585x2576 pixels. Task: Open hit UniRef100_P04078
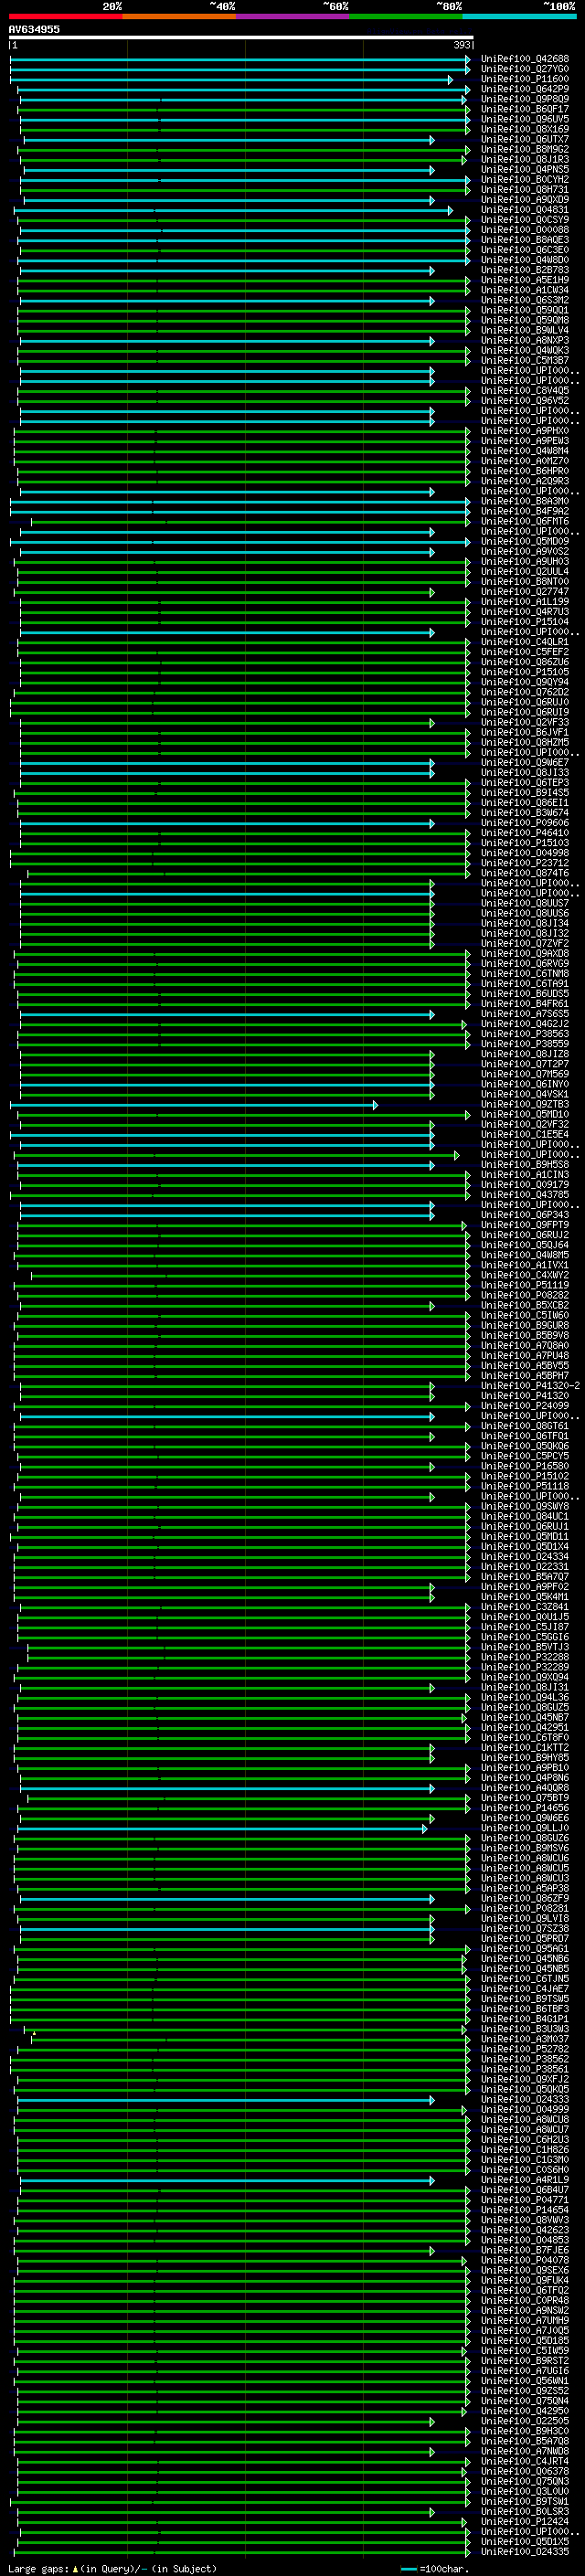tap(525, 2260)
